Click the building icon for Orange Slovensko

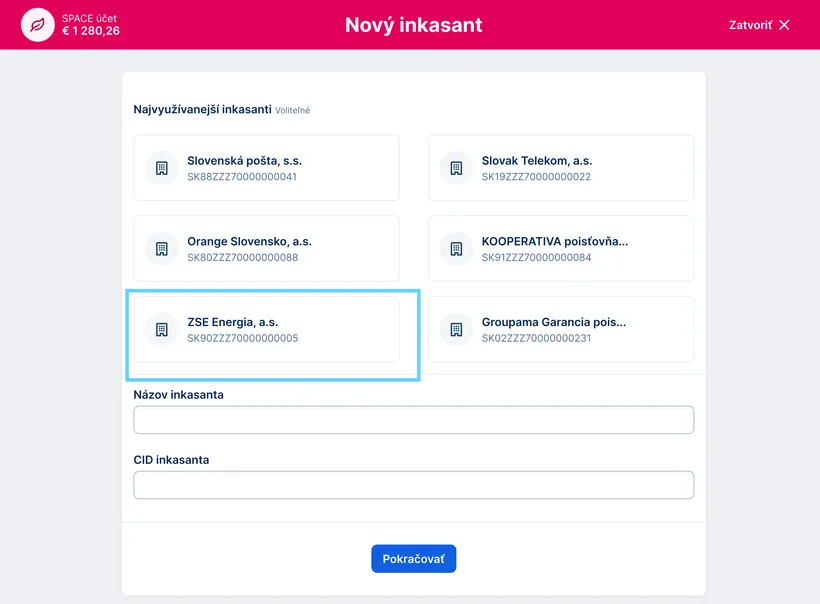tap(162, 248)
